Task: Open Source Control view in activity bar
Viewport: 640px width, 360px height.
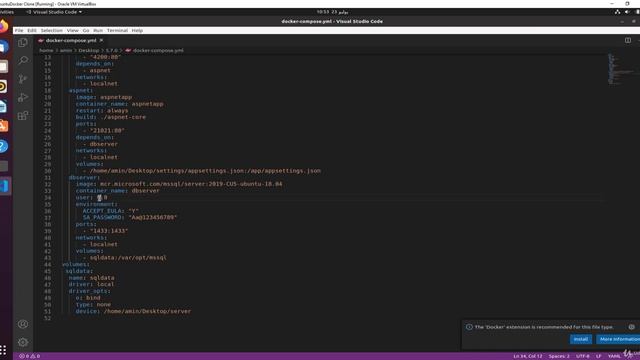Action: pos(23,79)
